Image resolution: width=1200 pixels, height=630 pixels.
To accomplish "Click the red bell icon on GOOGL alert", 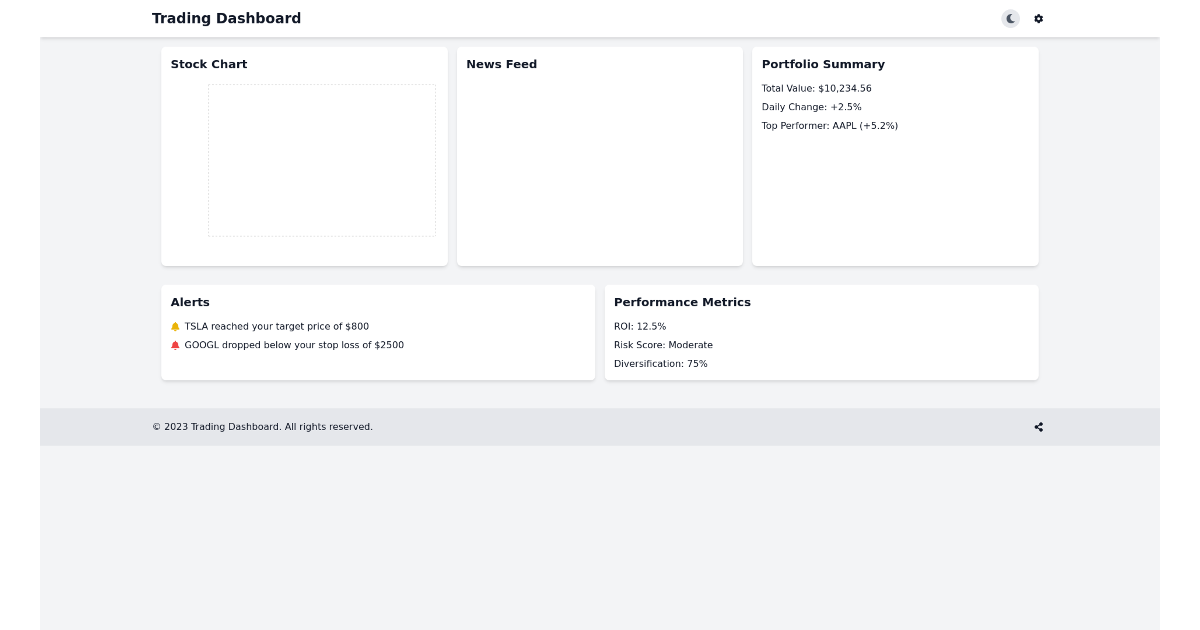I will tap(175, 345).
